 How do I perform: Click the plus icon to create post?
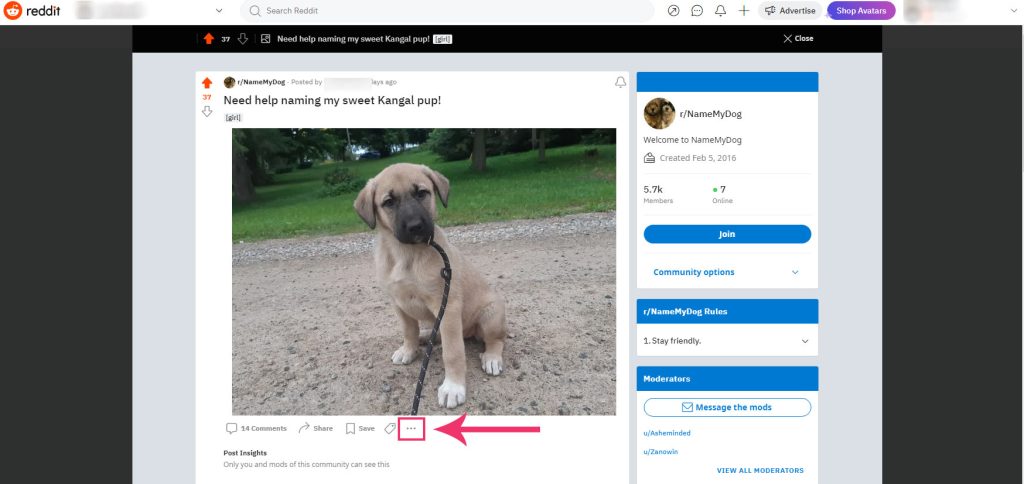[x=744, y=11]
